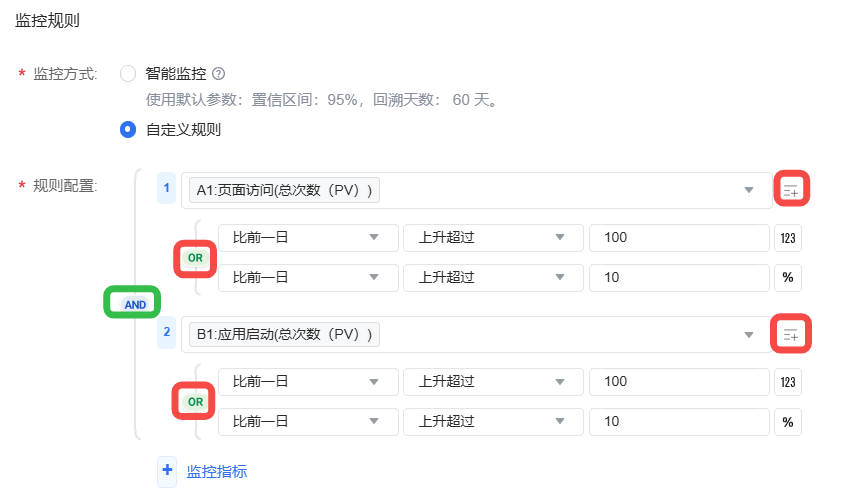Expand first 上升超过 dropdown in rule 2
Image resolution: width=854 pixels, height=500 pixels.
(x=493, y=382)
